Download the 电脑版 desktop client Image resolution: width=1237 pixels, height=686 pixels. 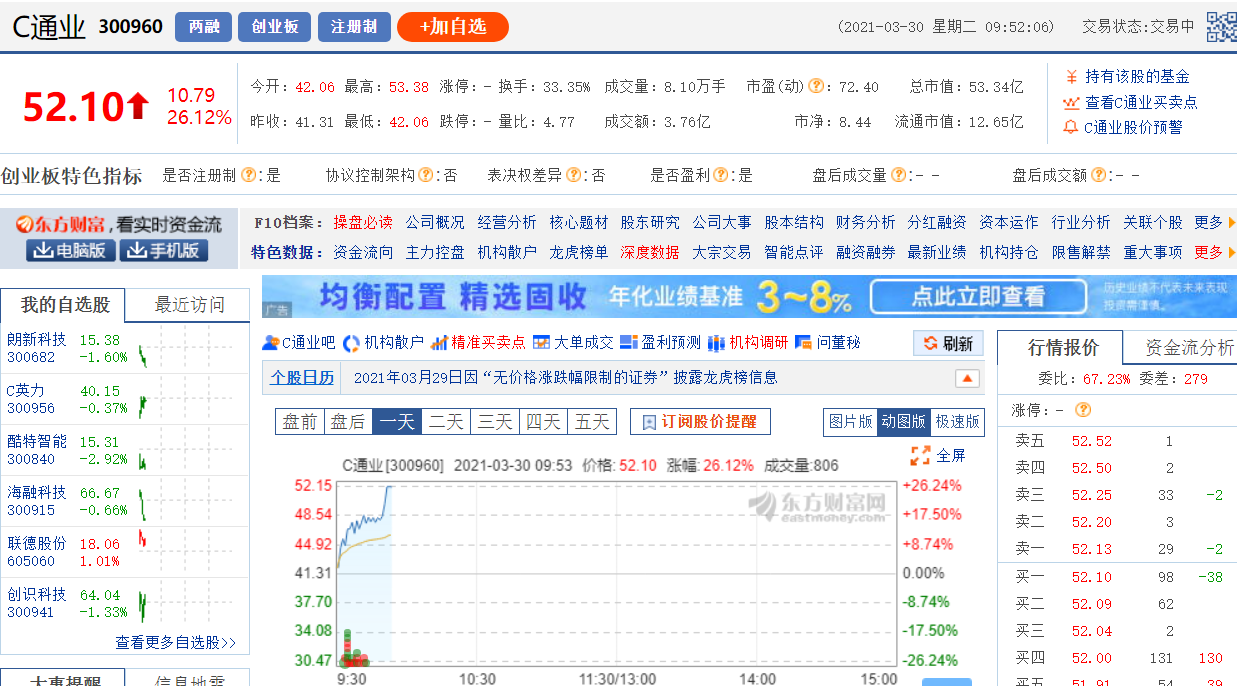70,250
